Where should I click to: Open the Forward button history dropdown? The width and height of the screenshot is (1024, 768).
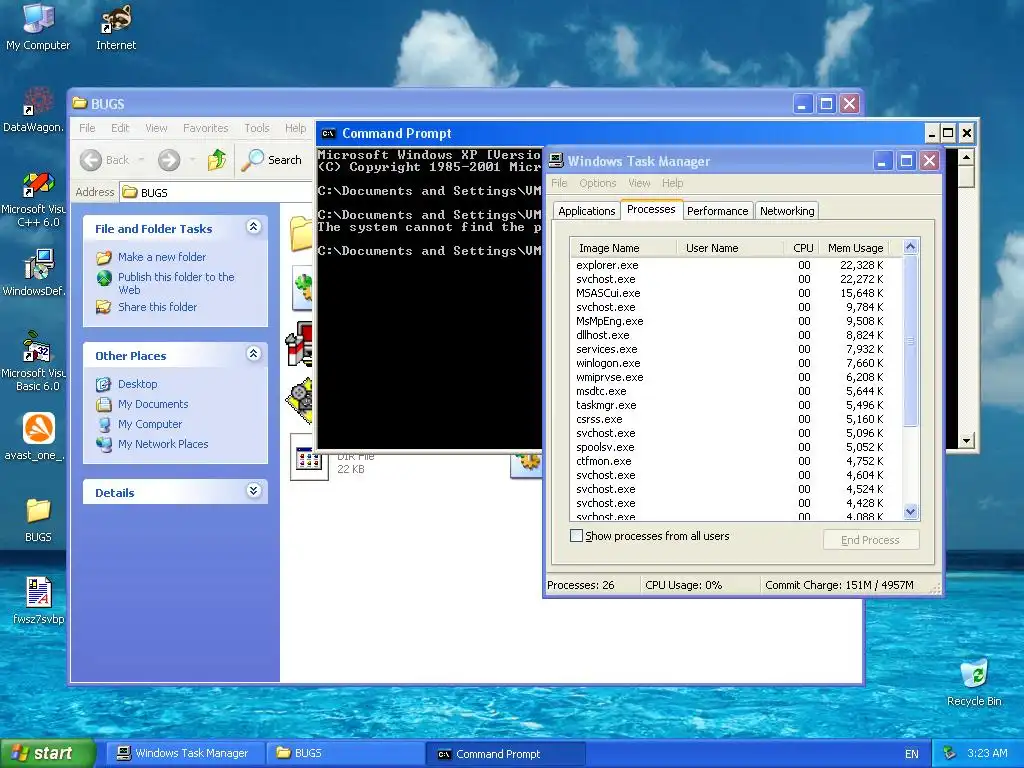tap(192, 160)
